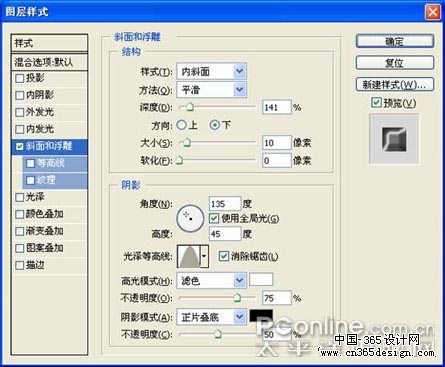Open the 方法 method dropdown 平滑
The width and height of the screenshot is (445, 367).
point(212,90)
